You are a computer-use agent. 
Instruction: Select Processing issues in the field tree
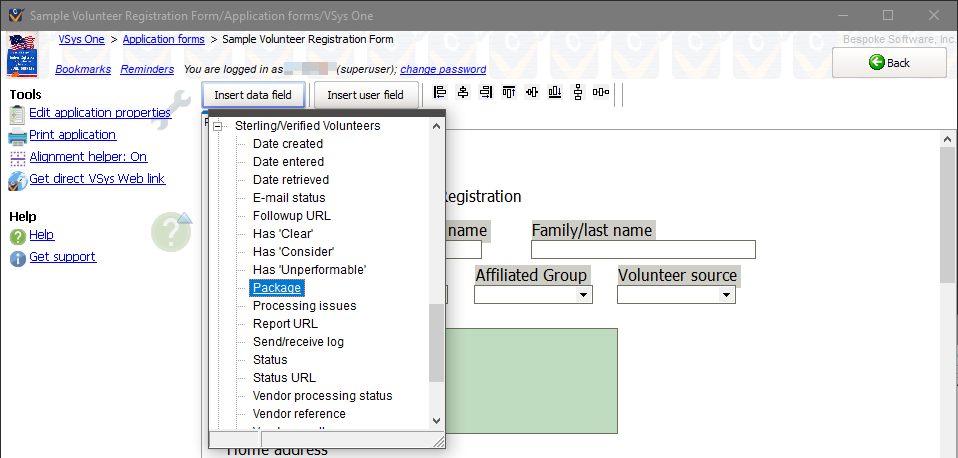[x=304, y=306]
